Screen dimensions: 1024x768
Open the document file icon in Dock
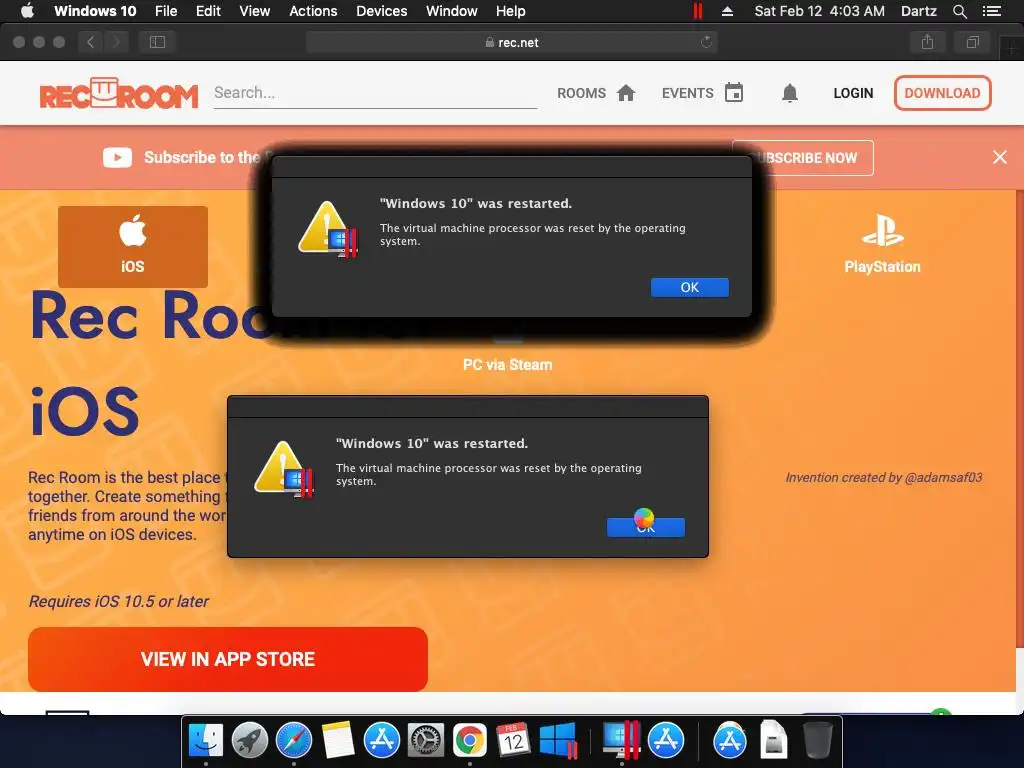[773, 741]
